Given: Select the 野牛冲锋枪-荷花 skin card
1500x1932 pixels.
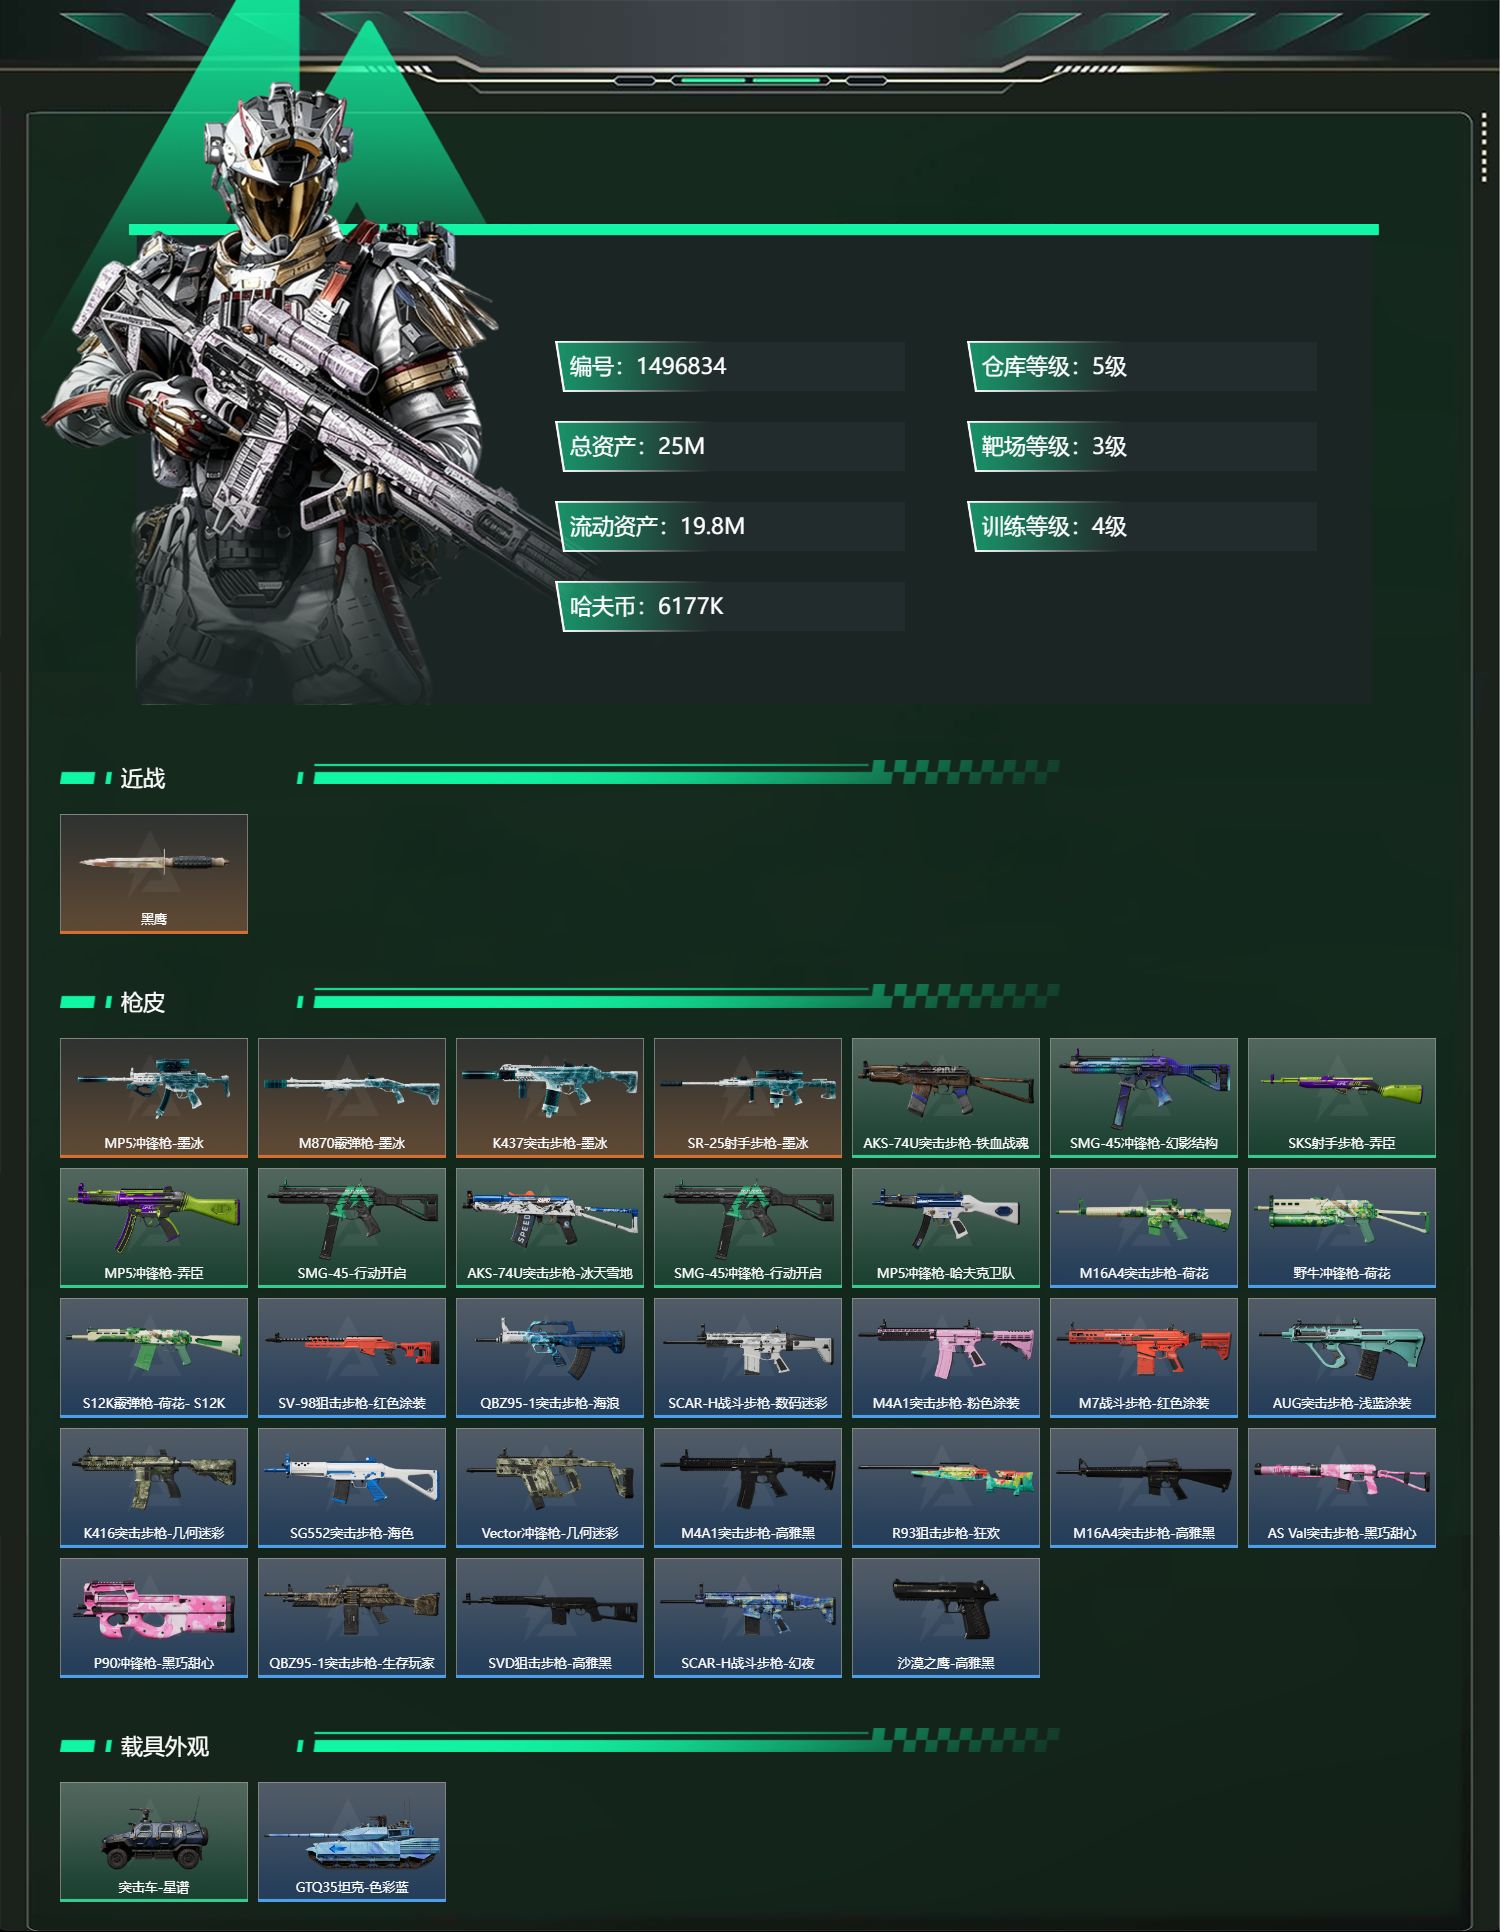Looking at the screenshot, I should [x=1342, y=1228].
